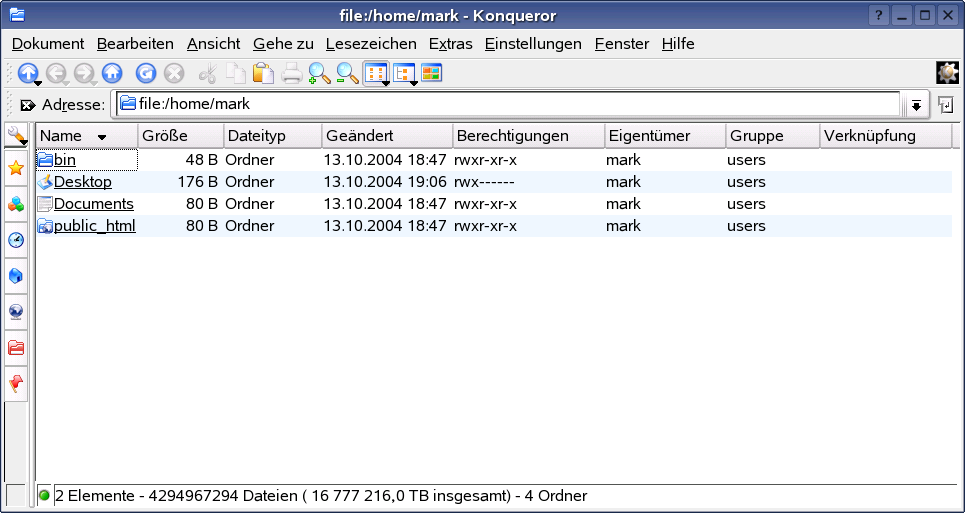965x513 pixels.
Task: Click the Back navigation arrow icon
Action: 57,74
